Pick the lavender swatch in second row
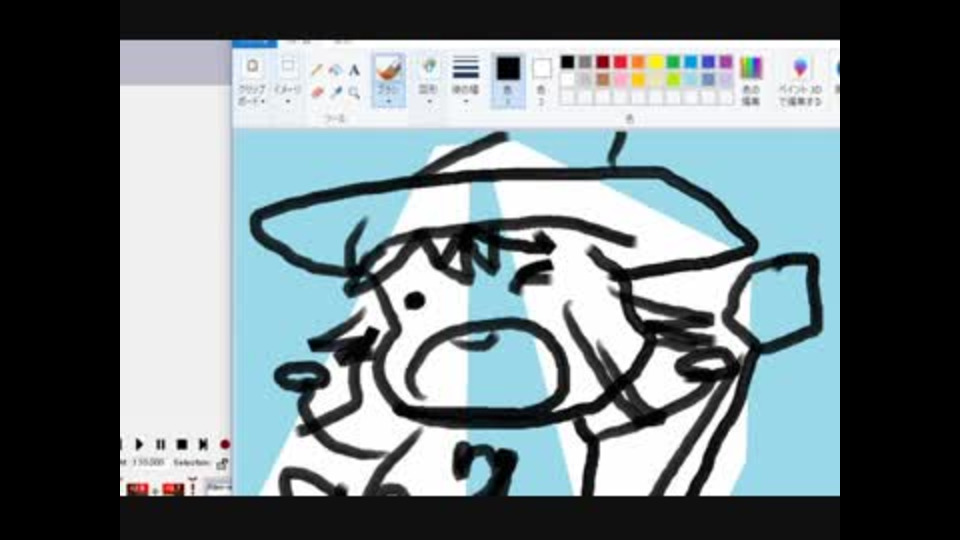The width and height of the screenshot is (960, 540). click(726, 80)
